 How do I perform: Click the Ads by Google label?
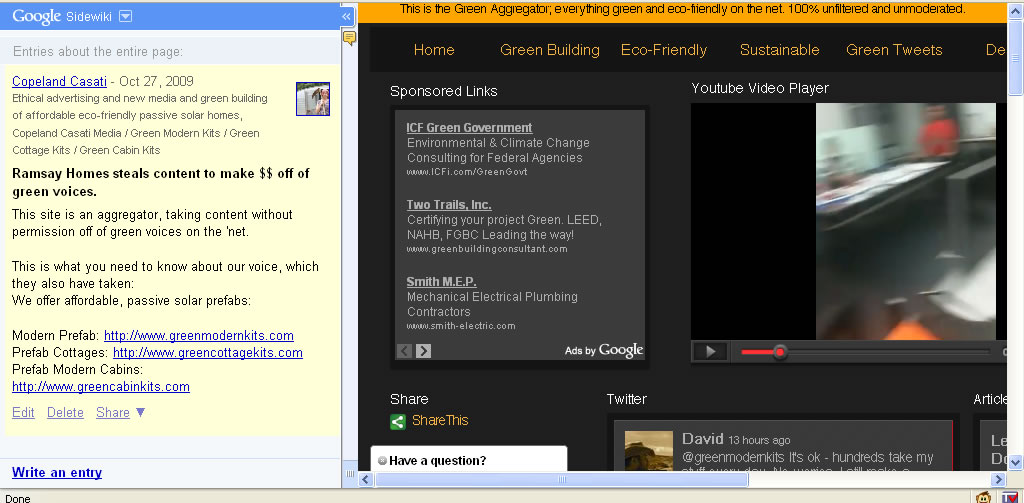click(604, 350)
